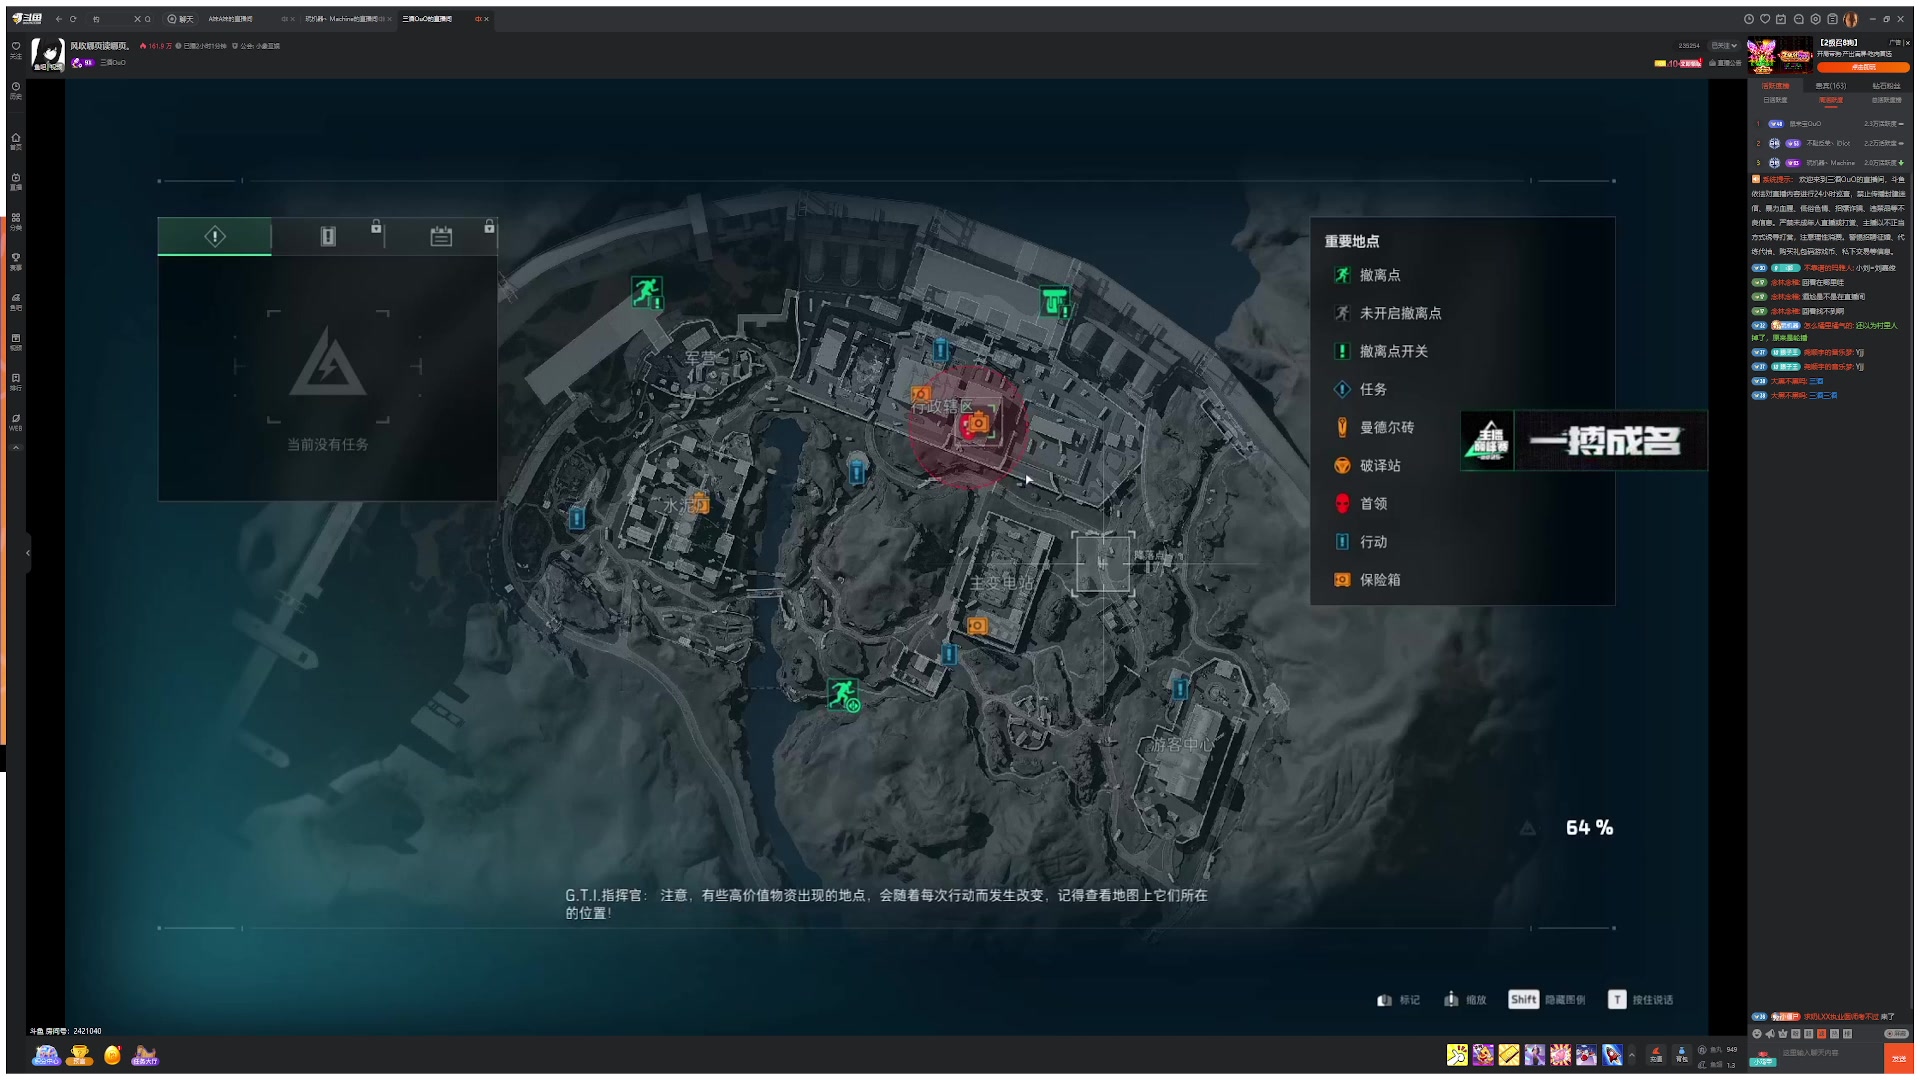
Task: Click the search magnifier icon in top bar
Action: pos(148,19)
